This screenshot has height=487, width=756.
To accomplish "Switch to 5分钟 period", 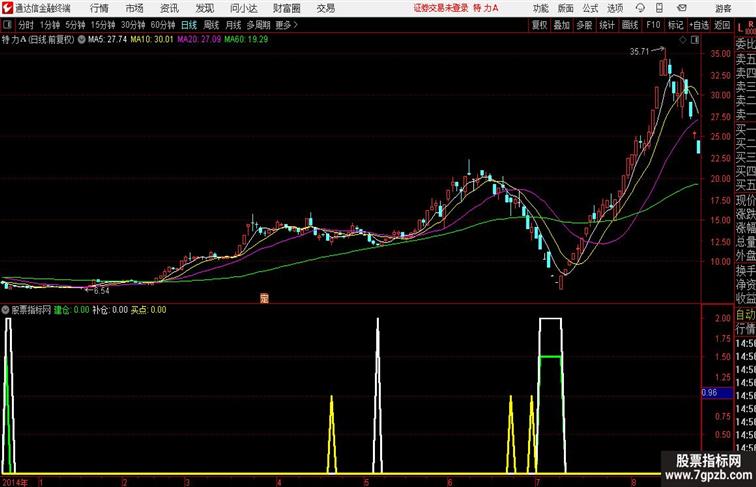I will click(75, 25).
